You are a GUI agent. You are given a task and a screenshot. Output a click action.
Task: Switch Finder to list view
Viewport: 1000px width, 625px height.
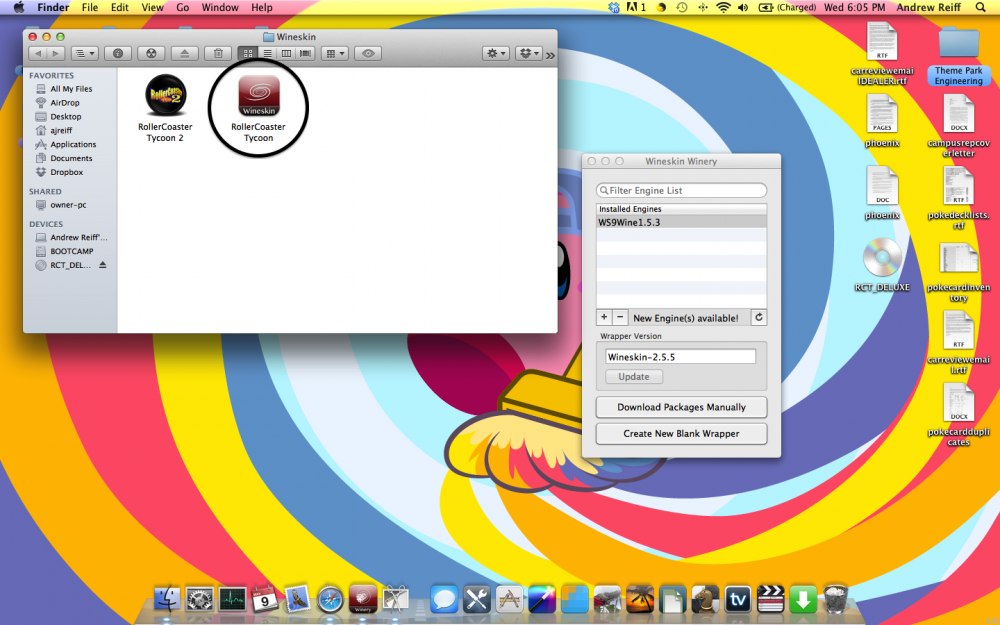267,53
